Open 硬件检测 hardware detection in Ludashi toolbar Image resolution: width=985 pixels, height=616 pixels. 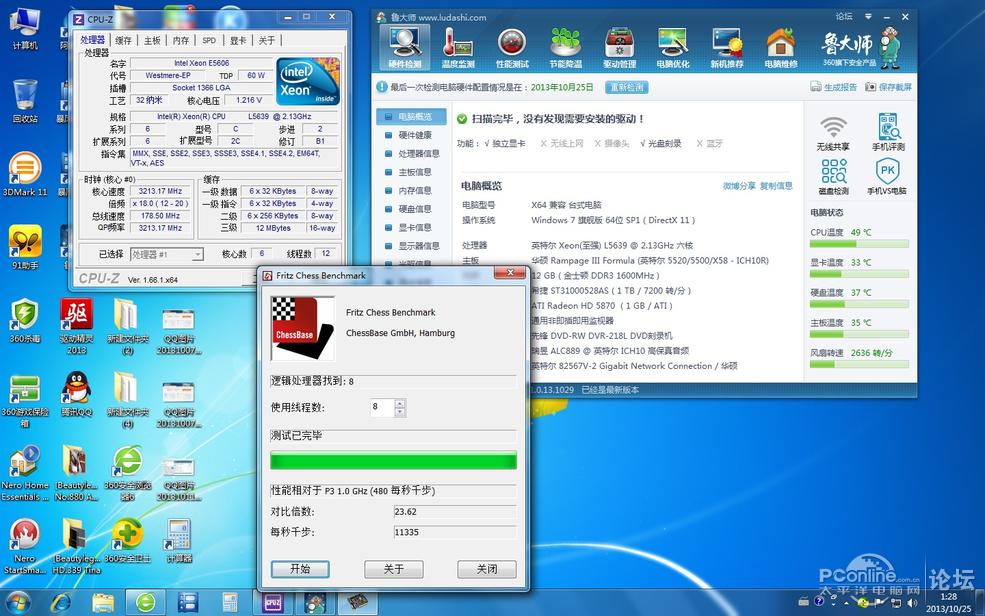pyautogui.click(x=405, y=48)
